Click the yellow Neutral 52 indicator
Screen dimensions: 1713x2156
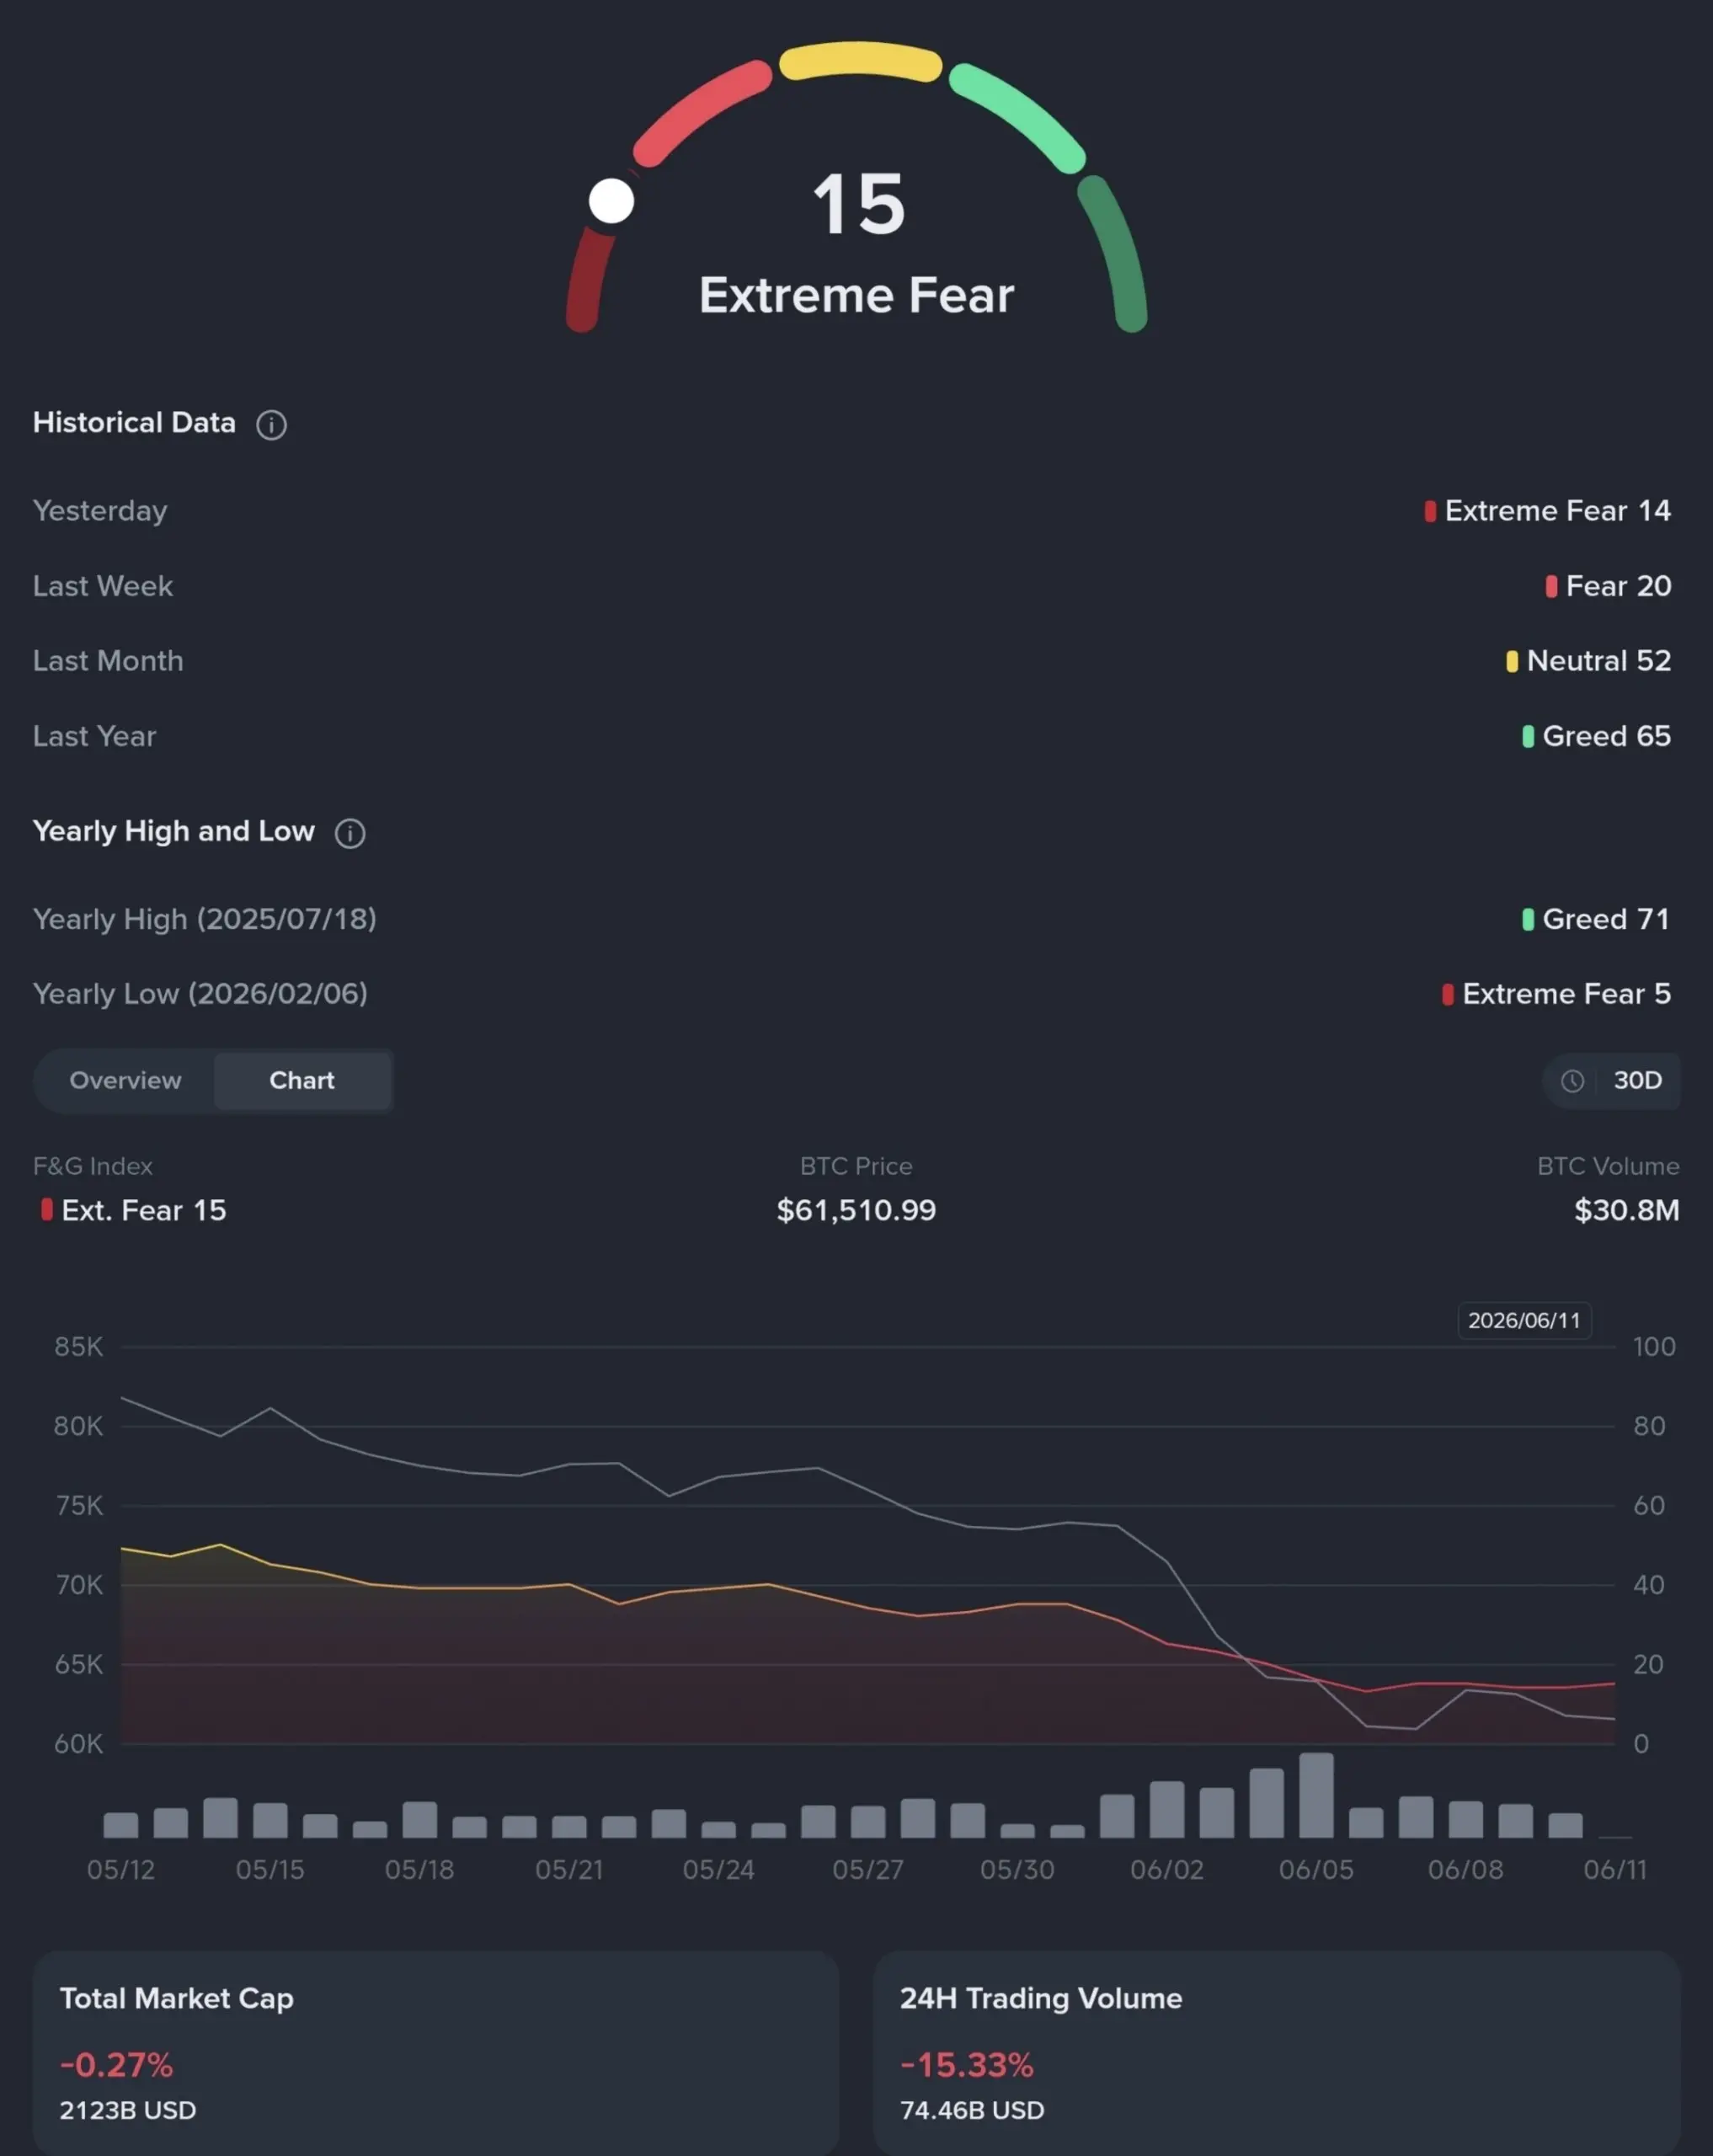click(x=1512, y=661)
